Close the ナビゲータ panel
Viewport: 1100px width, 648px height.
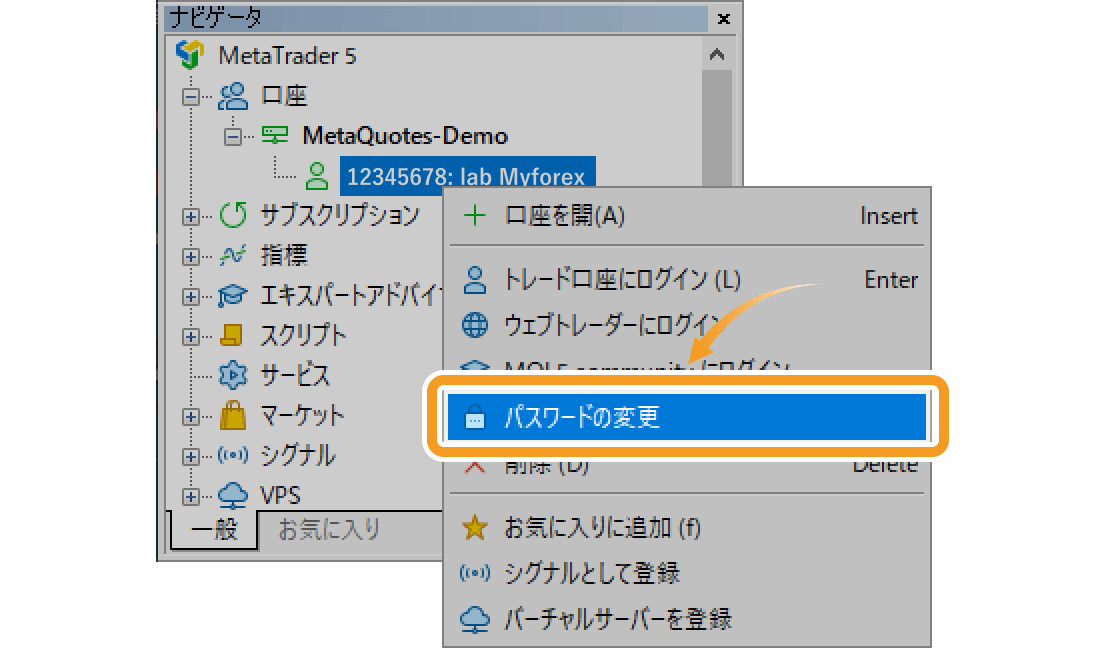(724, 19)
